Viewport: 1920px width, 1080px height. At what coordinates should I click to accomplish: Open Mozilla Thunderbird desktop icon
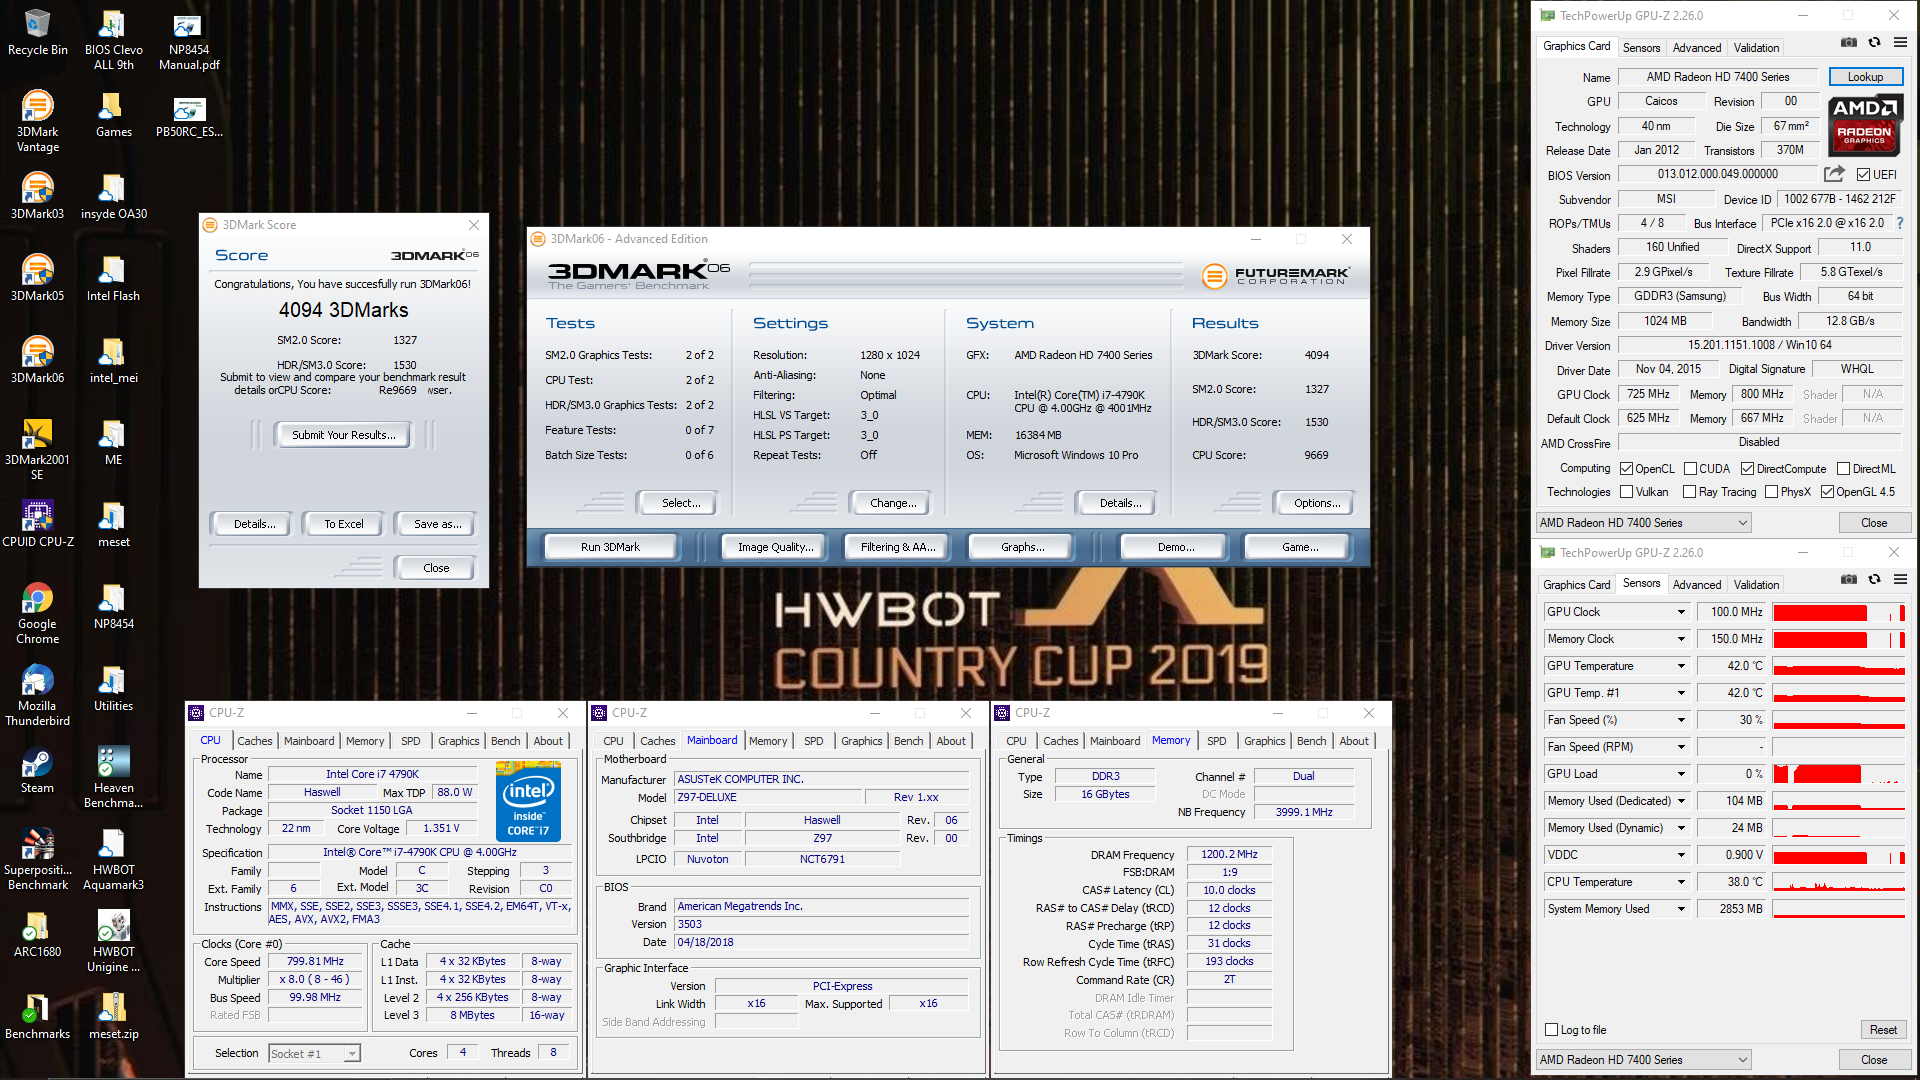click(x=38, y=696)
